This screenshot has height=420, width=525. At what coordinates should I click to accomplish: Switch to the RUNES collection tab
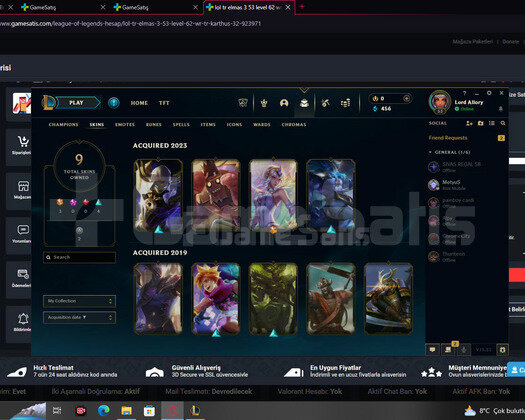[154, 125]
